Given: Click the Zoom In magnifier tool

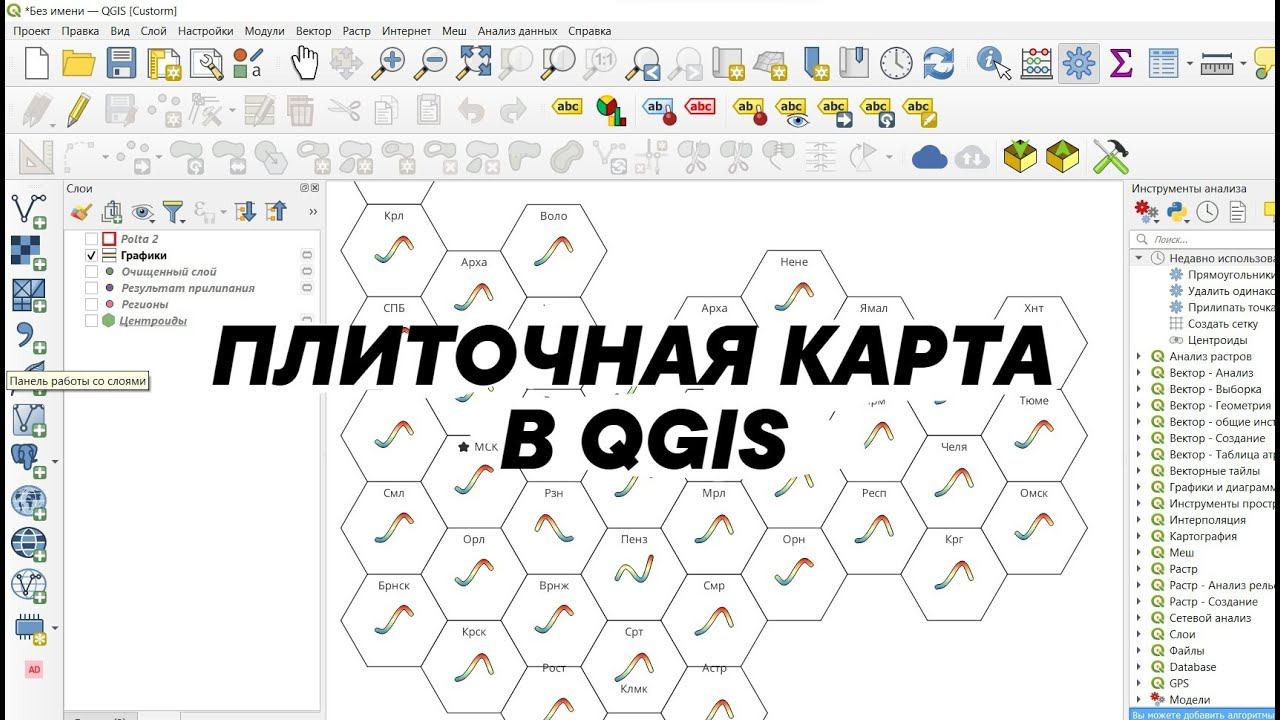Looking at the screenshot, I should tap(387, 64).
